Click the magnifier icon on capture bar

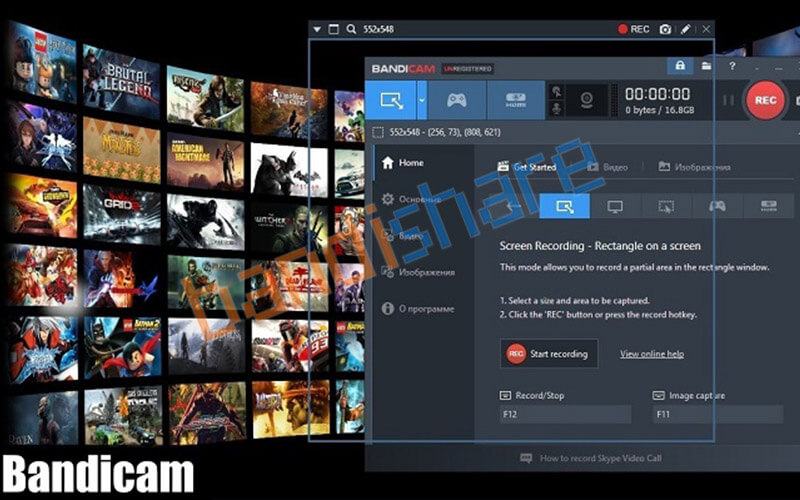point(351,29)
